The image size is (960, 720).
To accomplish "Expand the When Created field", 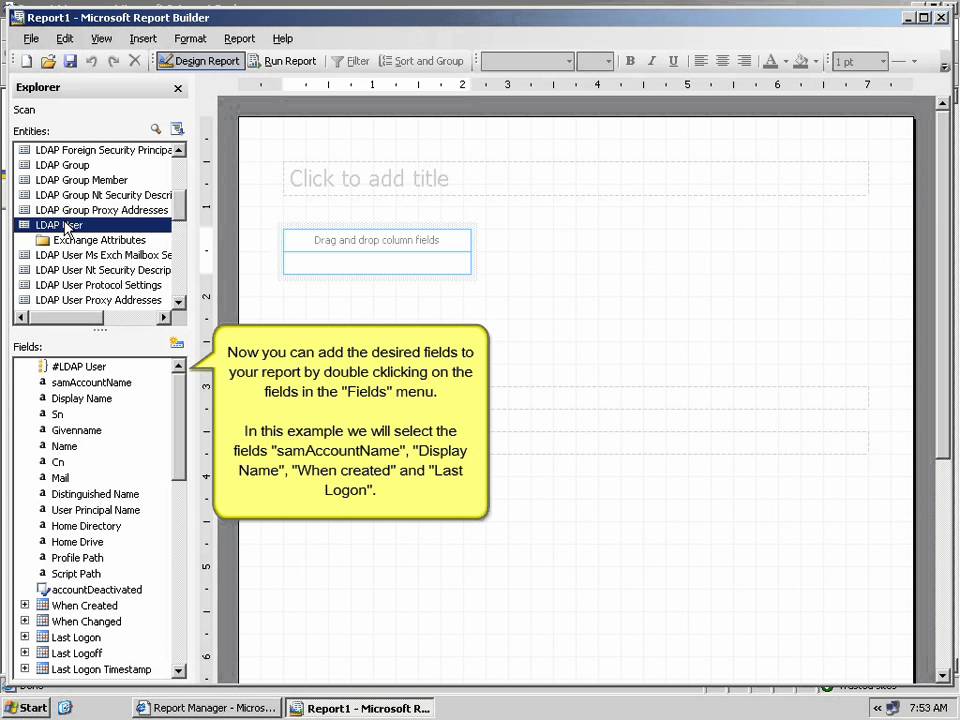I will tap(24, 605).
